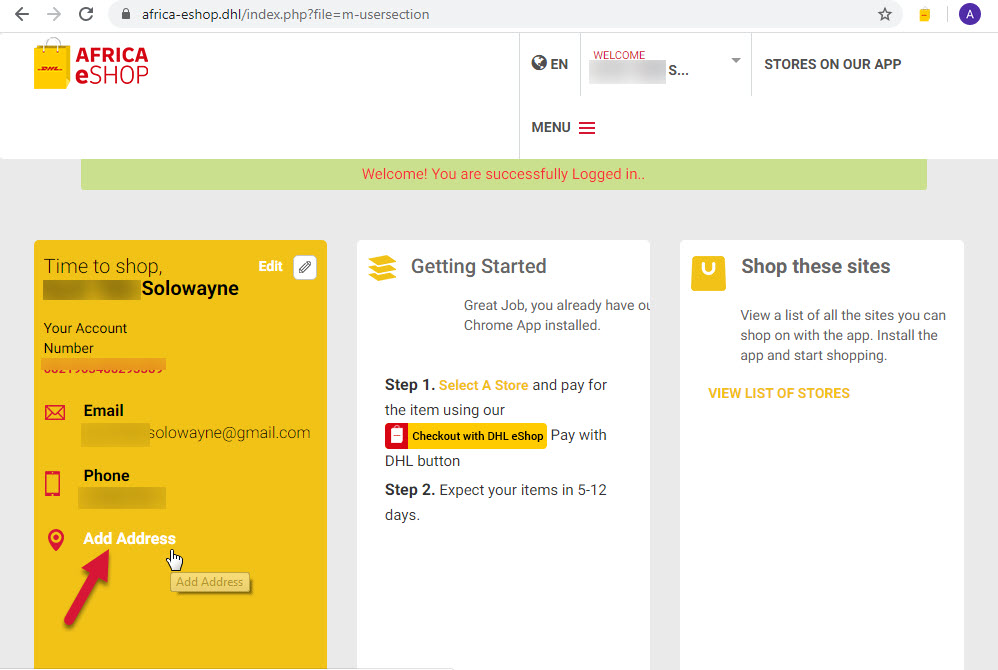Click the bookmark star in the address bar
The image size is (998, 670).
(x=884, y=14)
